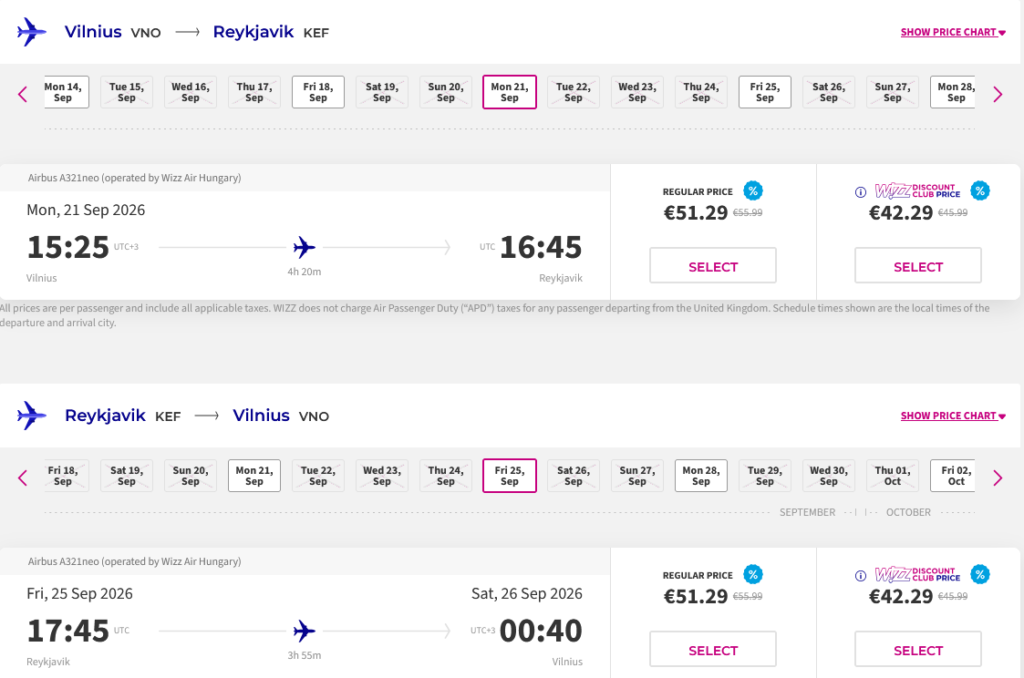This screenshot has width=1024, height=678.
Task: Select outbound flight at Discount Club price
Action: point(918,265)
